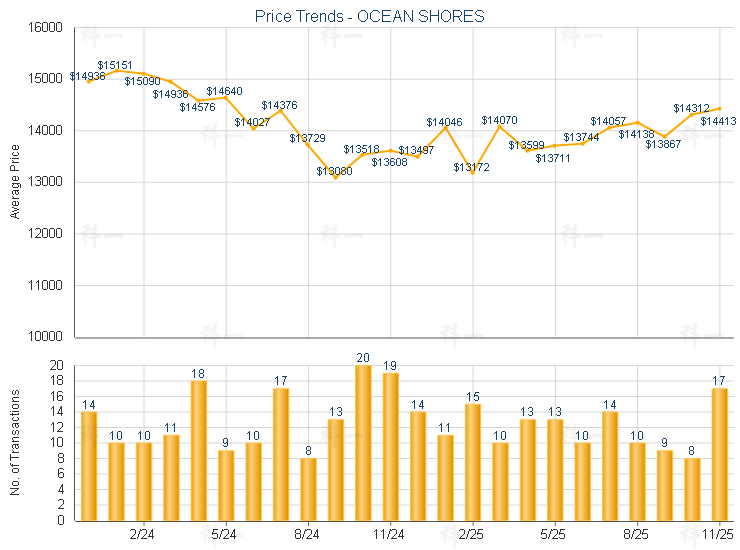Select the $14413 final price data label
The width and height of the screenshot is (740, 550).
pyautogui.click(x=718, y=121)
